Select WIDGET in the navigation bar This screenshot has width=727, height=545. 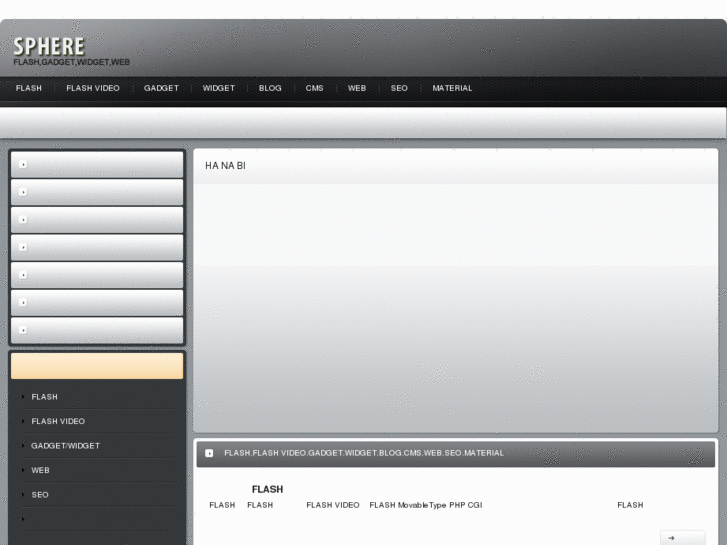coord(219,88)
